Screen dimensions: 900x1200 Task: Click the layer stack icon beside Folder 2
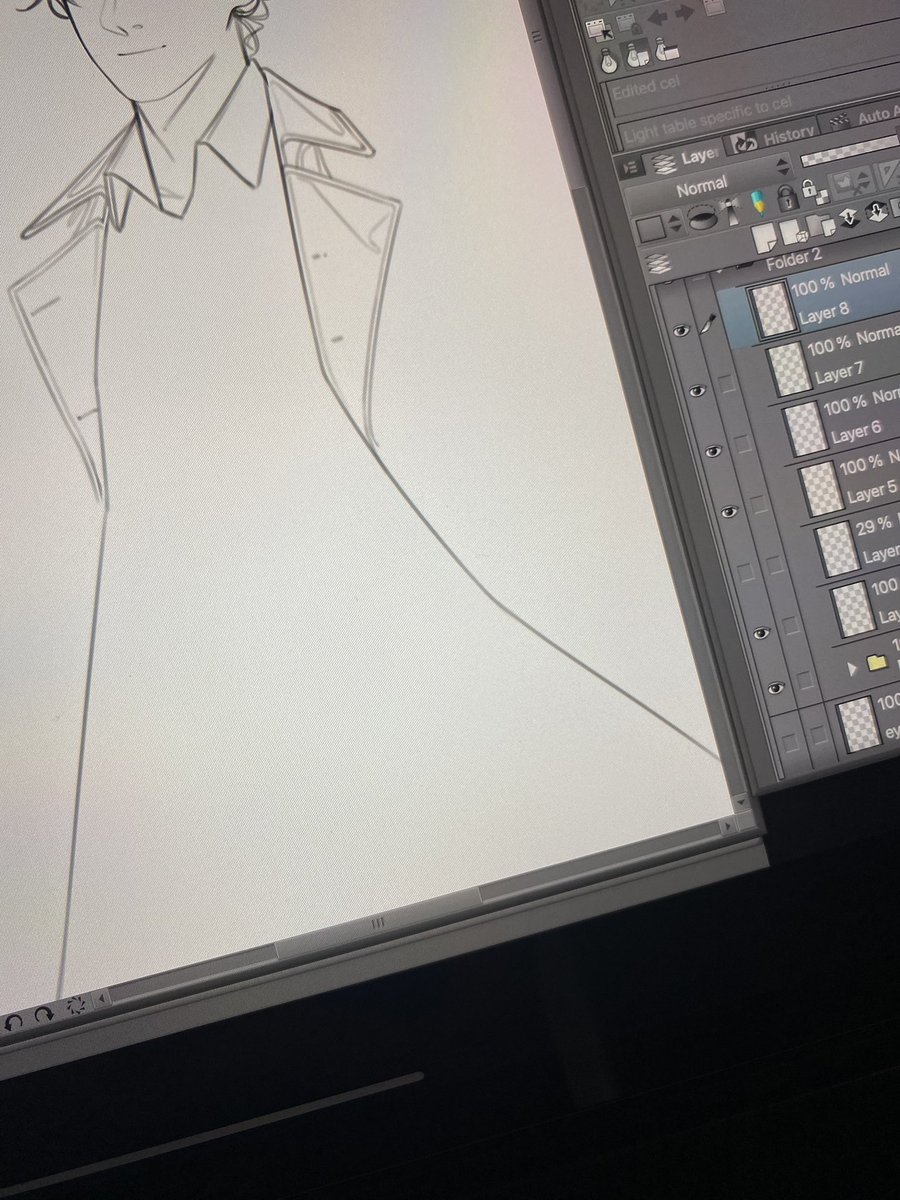657,264
